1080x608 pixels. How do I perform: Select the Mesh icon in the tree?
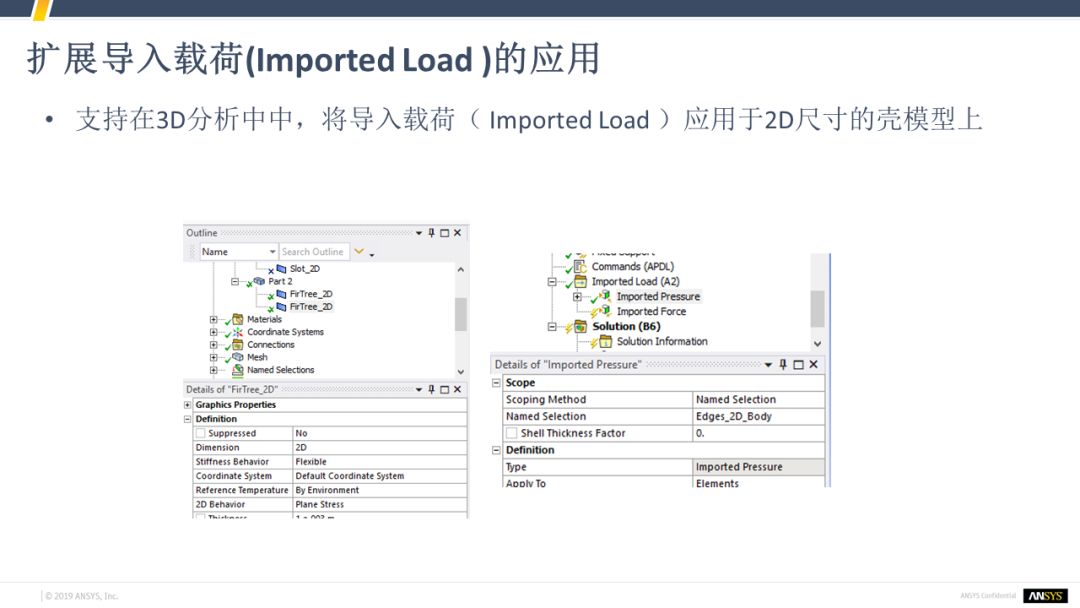tap(238, 357)
